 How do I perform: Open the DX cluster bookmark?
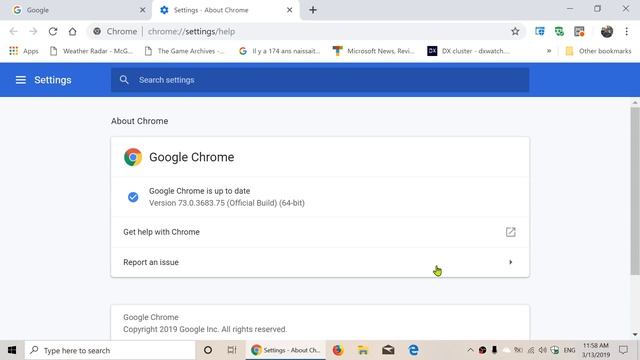469,51
